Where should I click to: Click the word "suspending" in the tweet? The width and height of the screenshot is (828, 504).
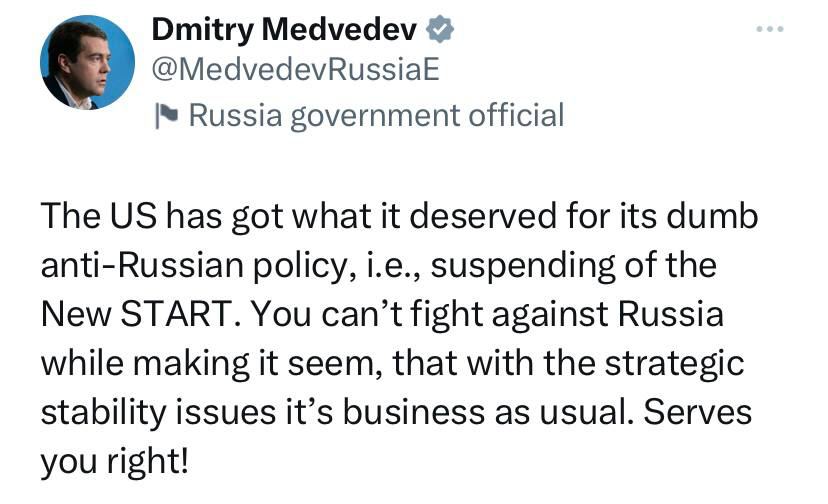click(x=523, y=266)
